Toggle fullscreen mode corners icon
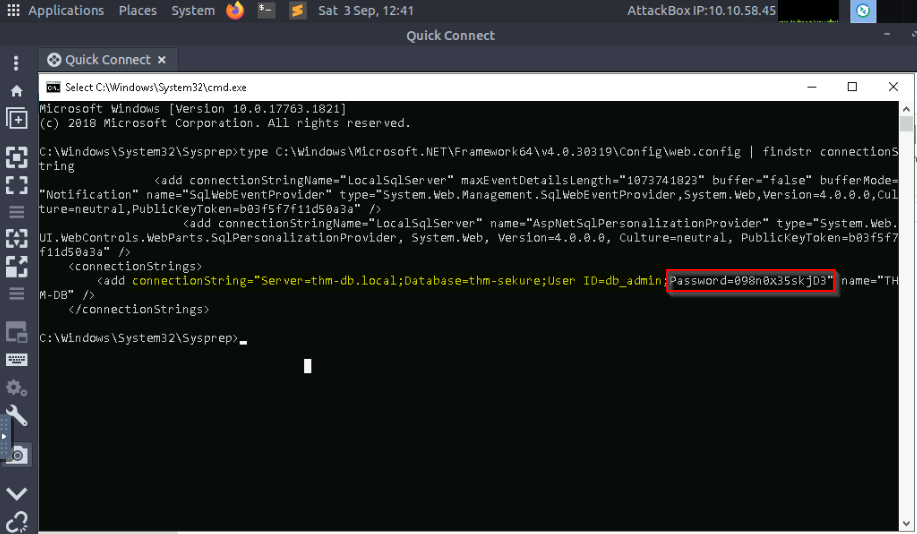The width and height of the screenshot is (917, 534). tap(16, 185)
